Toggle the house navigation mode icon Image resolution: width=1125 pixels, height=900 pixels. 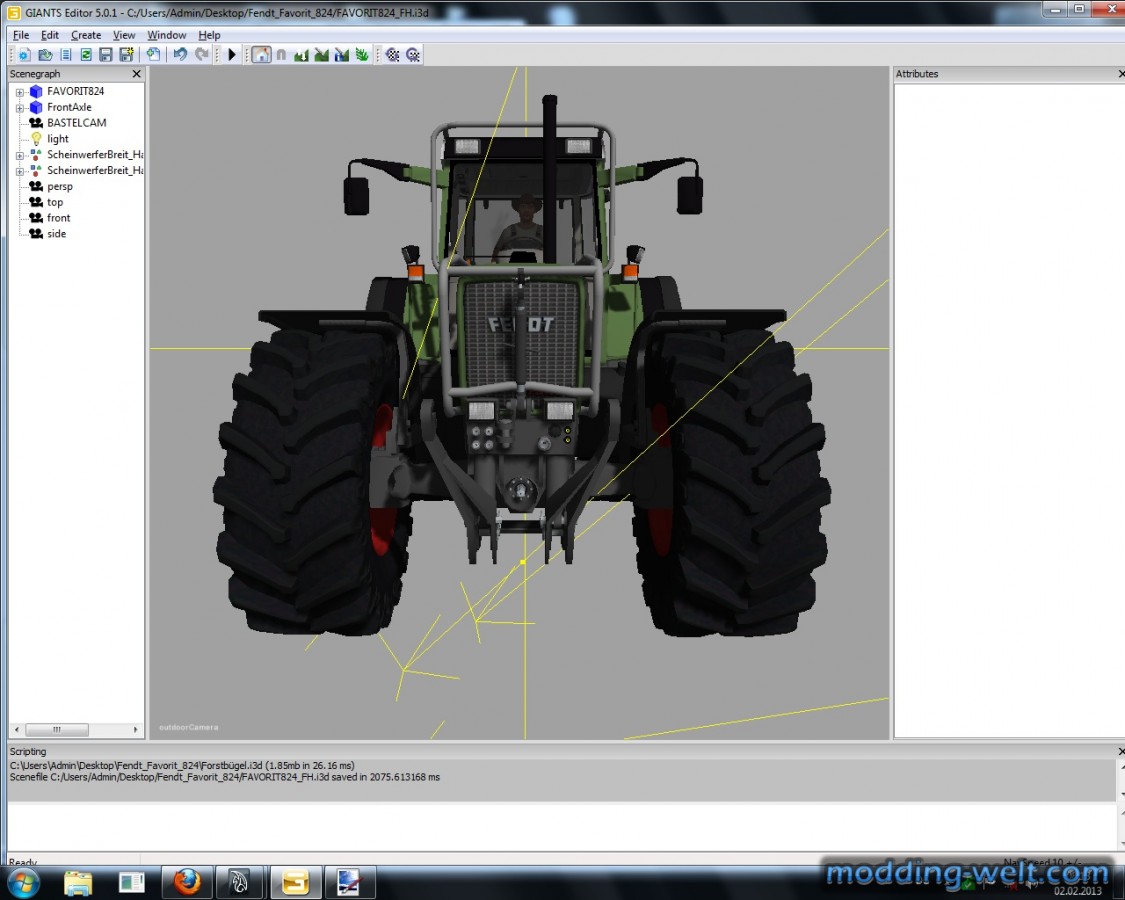tap(261, 55)
